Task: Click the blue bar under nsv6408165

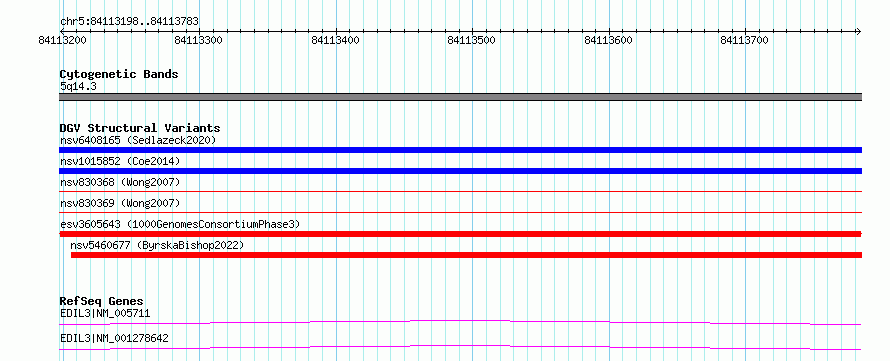Action: click(x=460, y=150)
